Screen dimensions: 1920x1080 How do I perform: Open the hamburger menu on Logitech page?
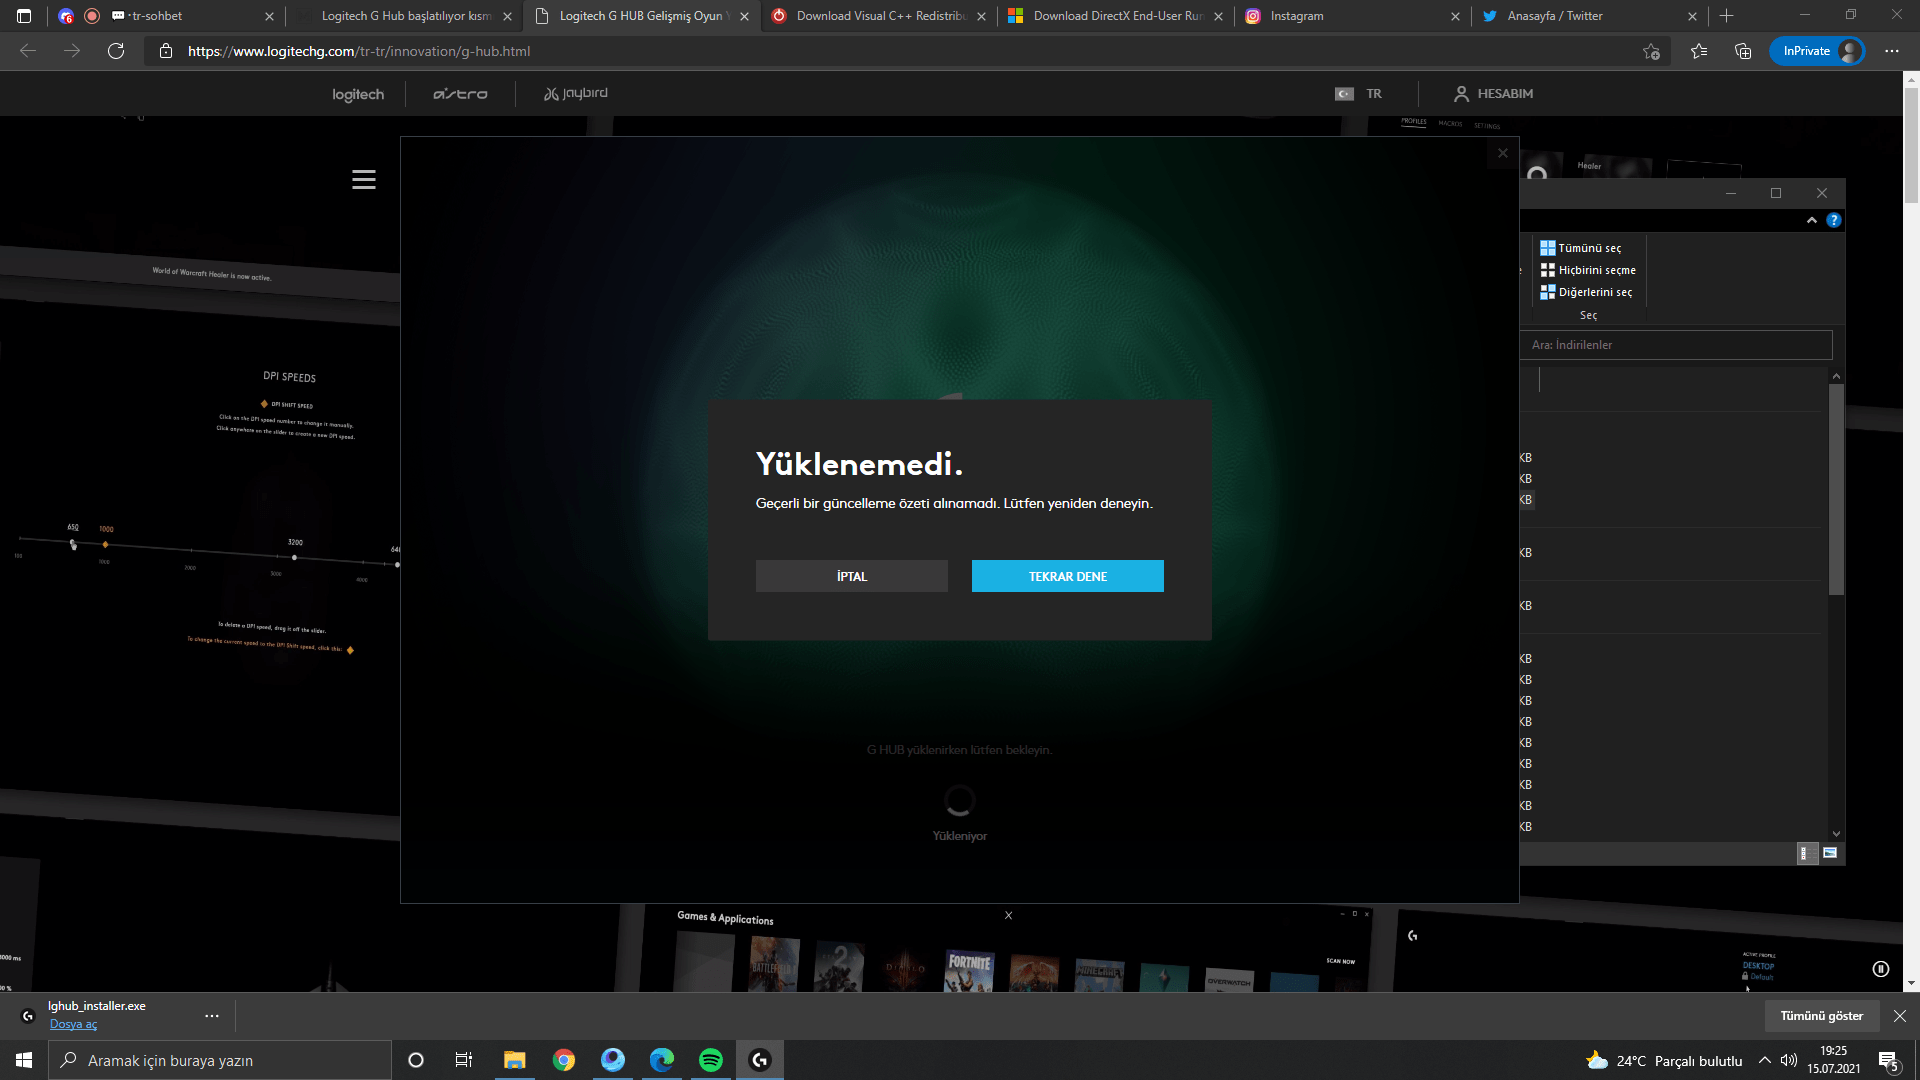(364, 179)
